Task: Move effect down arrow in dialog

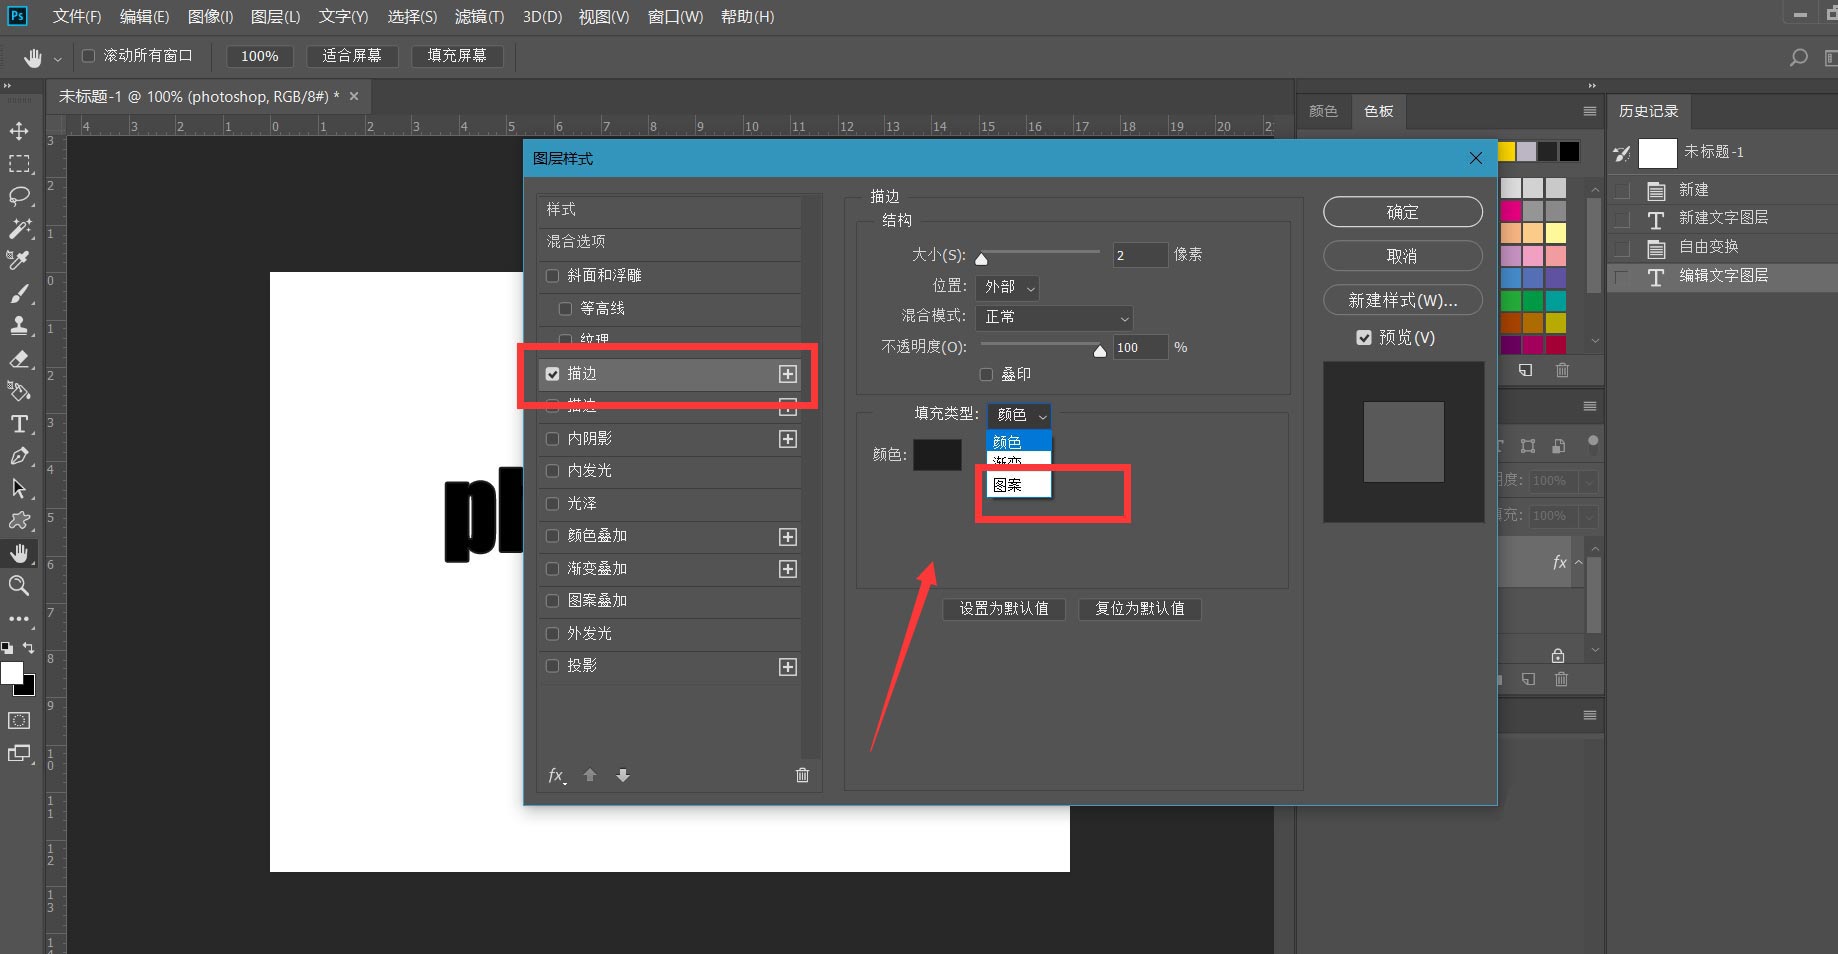Action: click(623, 775)
